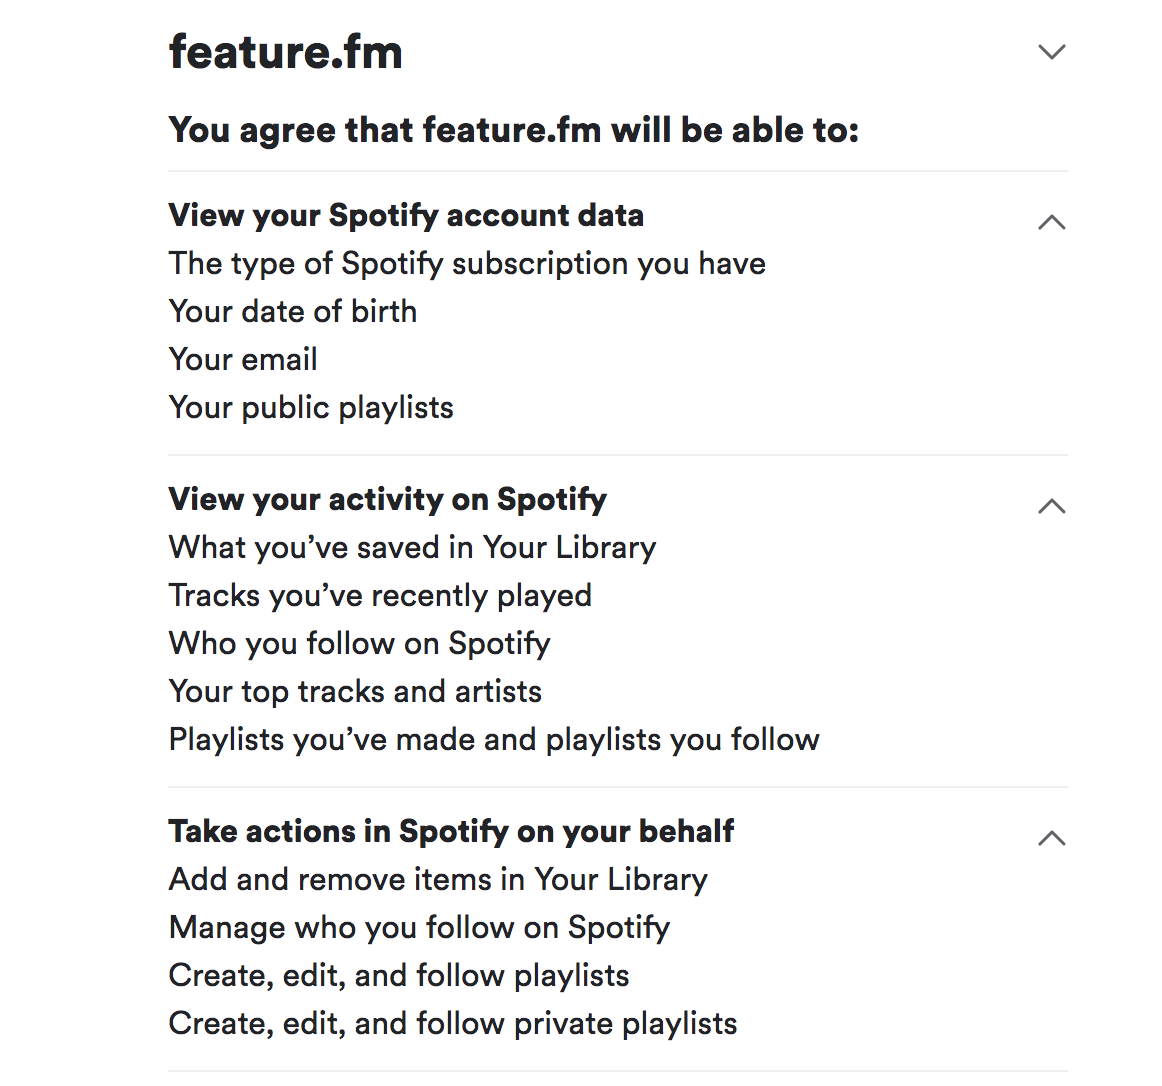Click "Create, edit, and follow private playlists"

(x=453, y=1023)
